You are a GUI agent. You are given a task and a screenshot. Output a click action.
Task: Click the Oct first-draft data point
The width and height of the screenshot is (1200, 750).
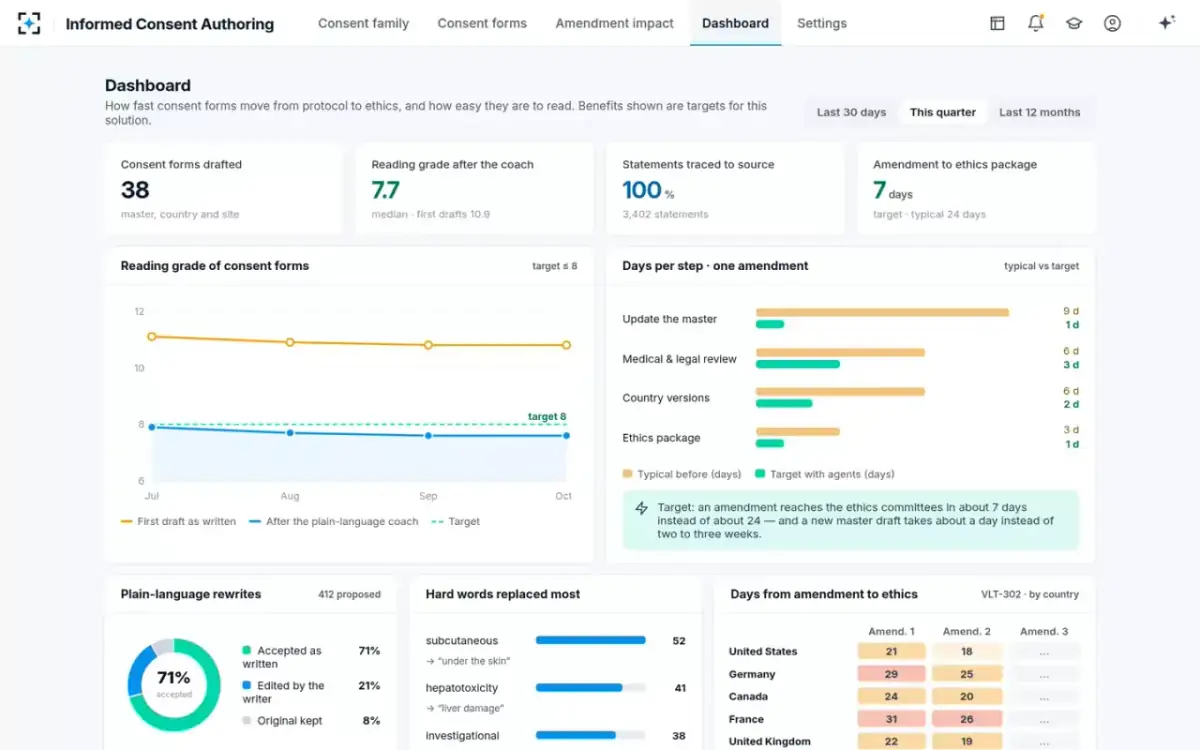click(566, 345)
